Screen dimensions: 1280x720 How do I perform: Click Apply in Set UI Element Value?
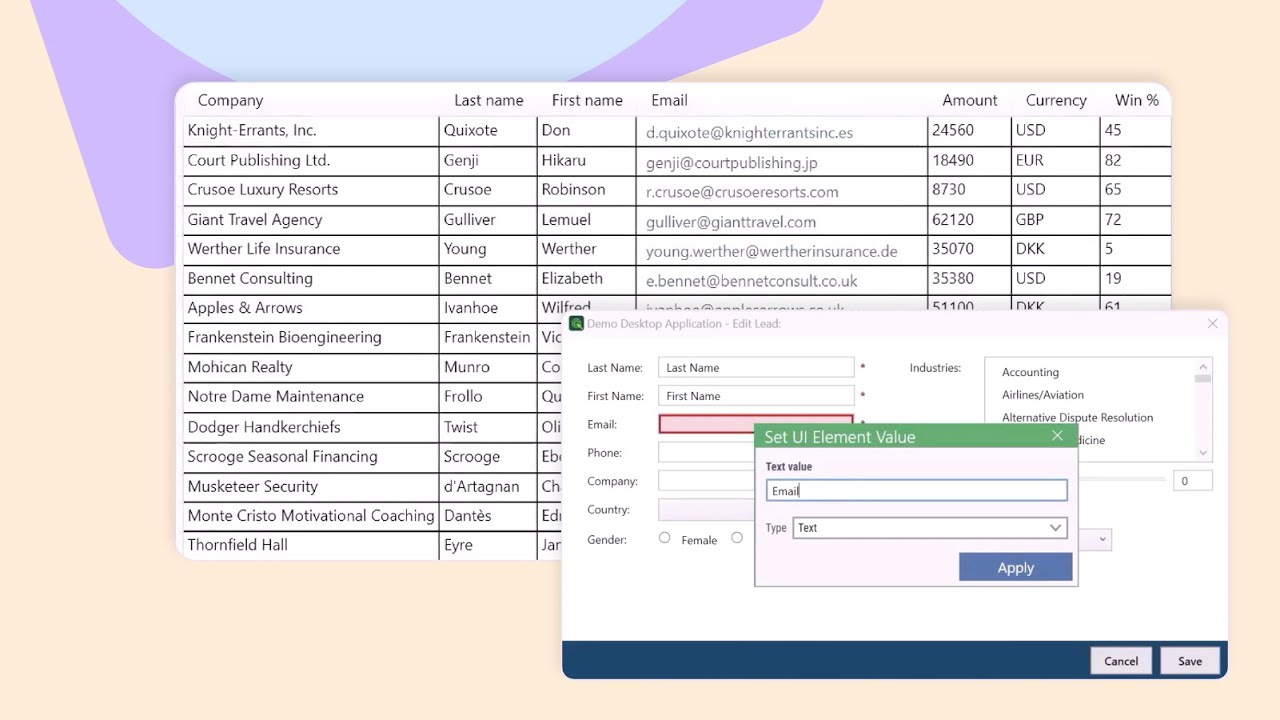1016,567
